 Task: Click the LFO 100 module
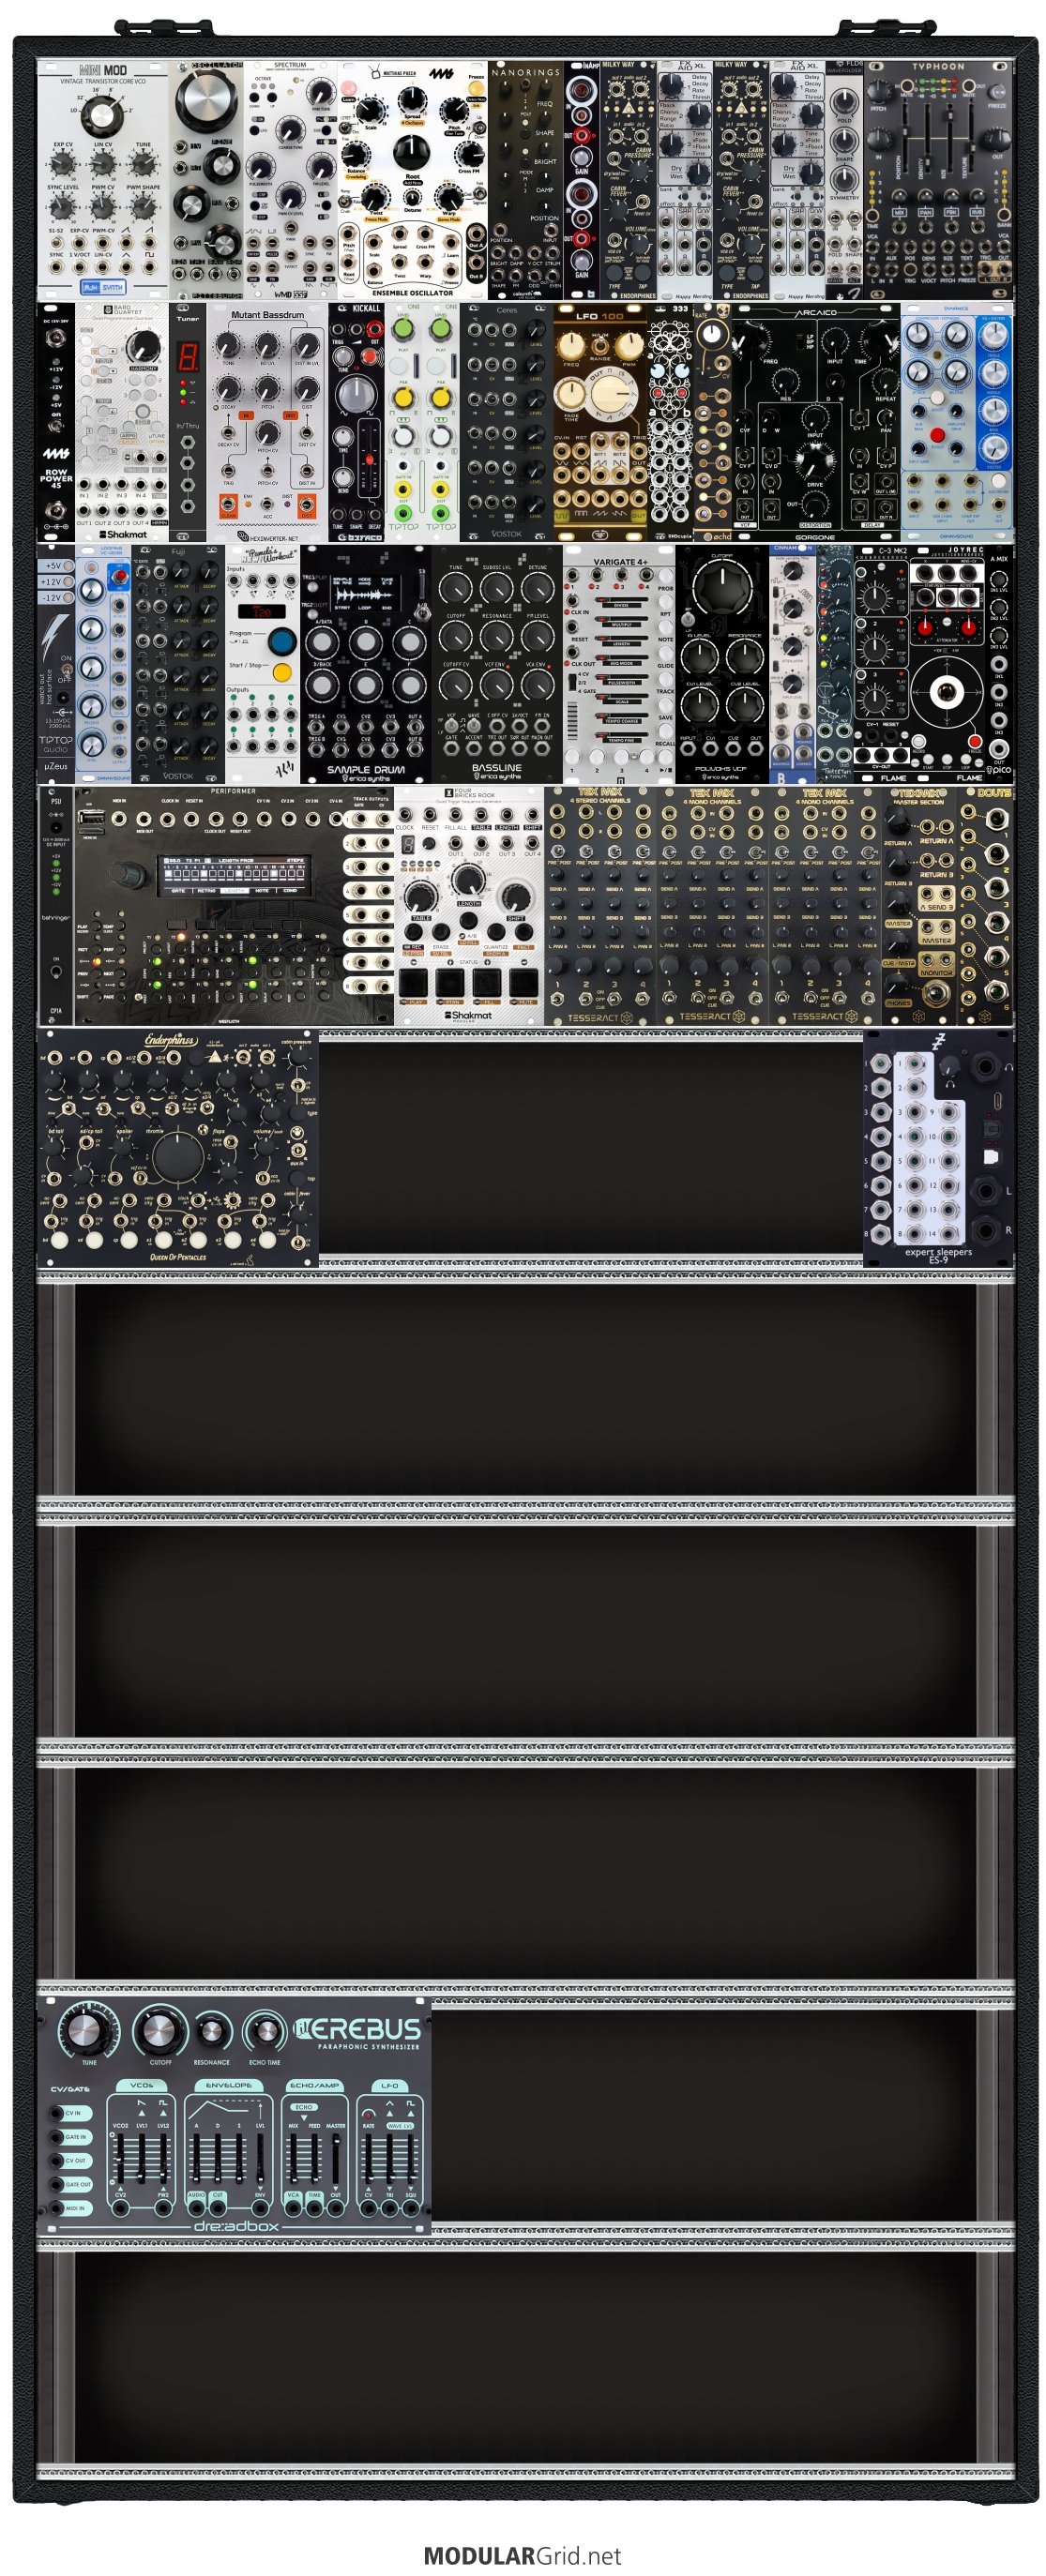click(x=600, y=422)
